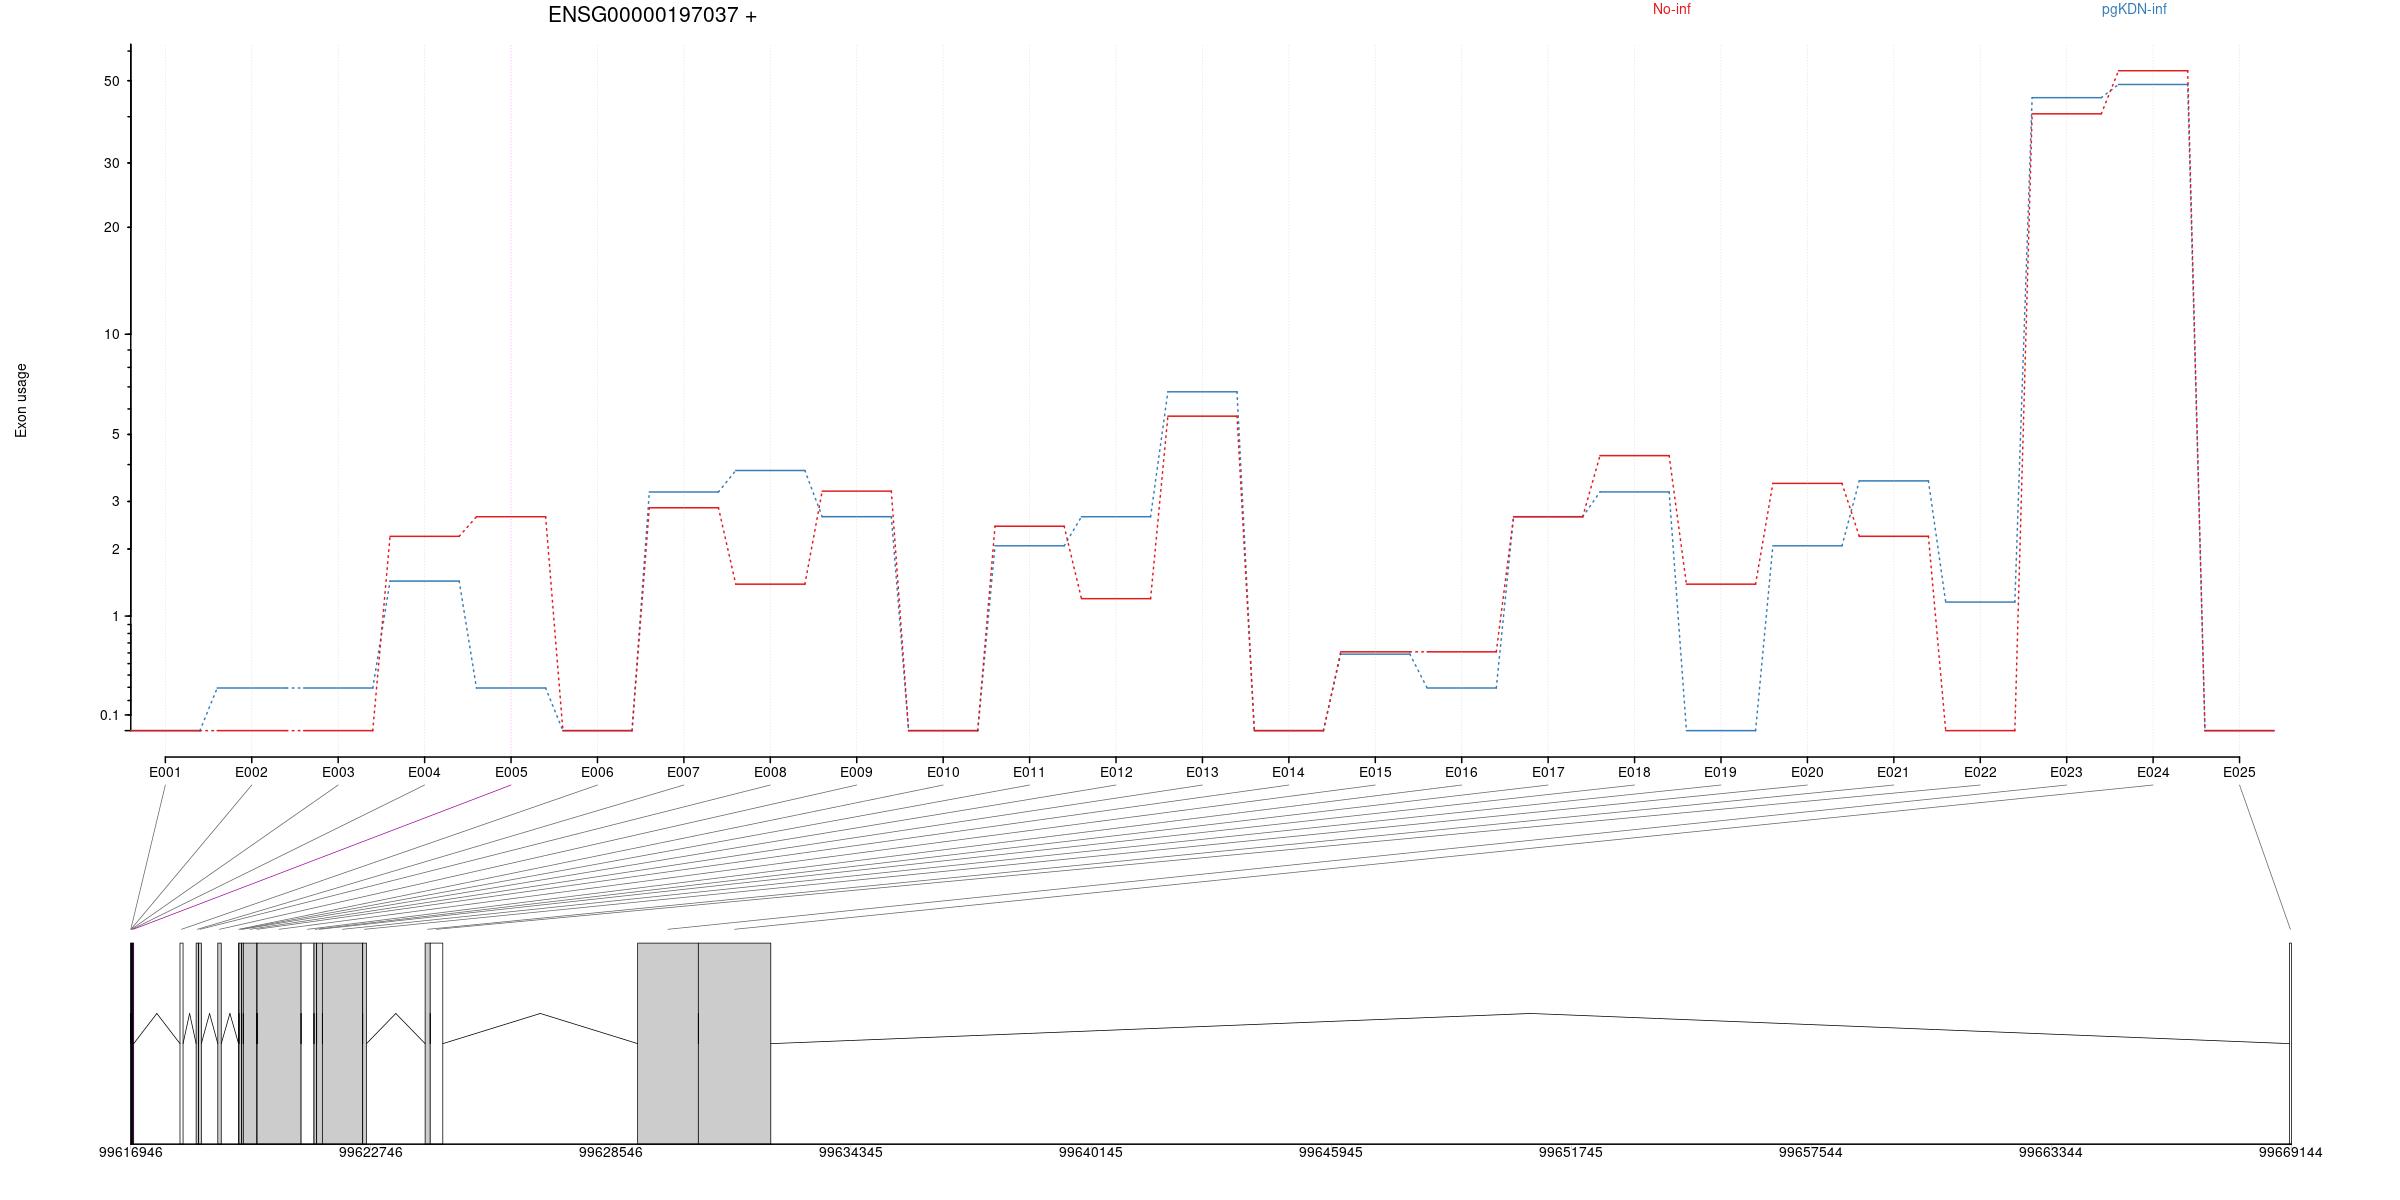
Task: Click y-axis tick label 20
Action: [111, 227]
